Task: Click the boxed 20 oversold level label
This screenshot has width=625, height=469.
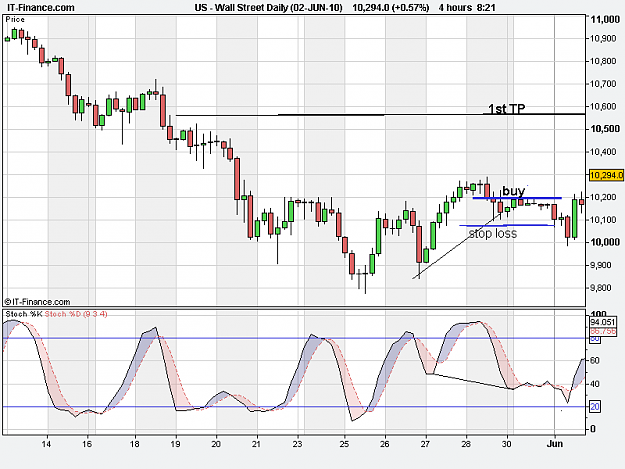Action: point(595,407)
